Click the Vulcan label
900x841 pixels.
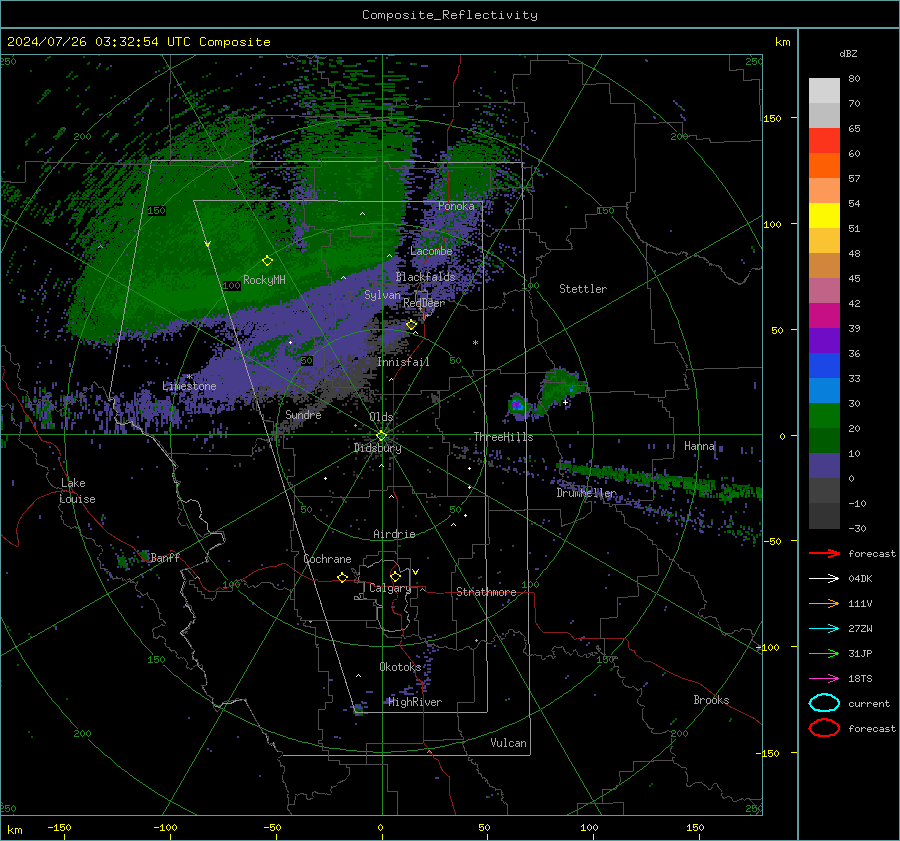508,743
